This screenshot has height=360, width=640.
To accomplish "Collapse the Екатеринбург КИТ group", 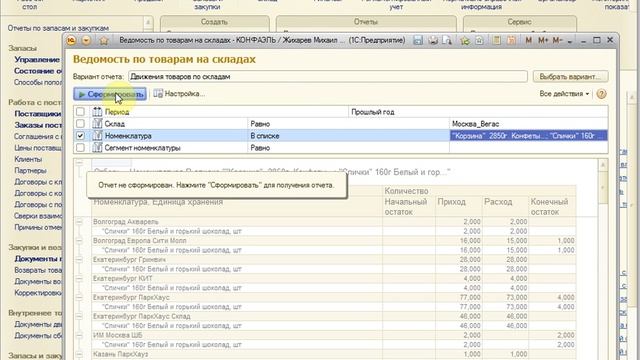I will 79,278.
